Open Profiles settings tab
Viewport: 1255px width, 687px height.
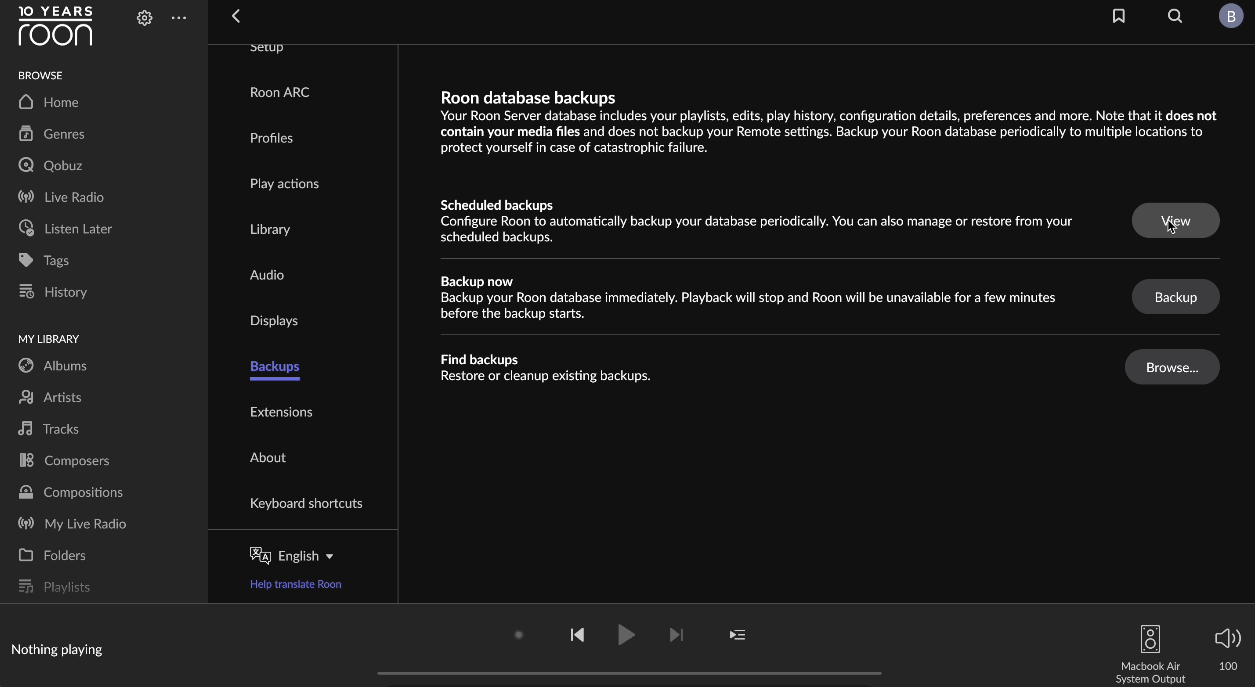click(x=271, y=138)
